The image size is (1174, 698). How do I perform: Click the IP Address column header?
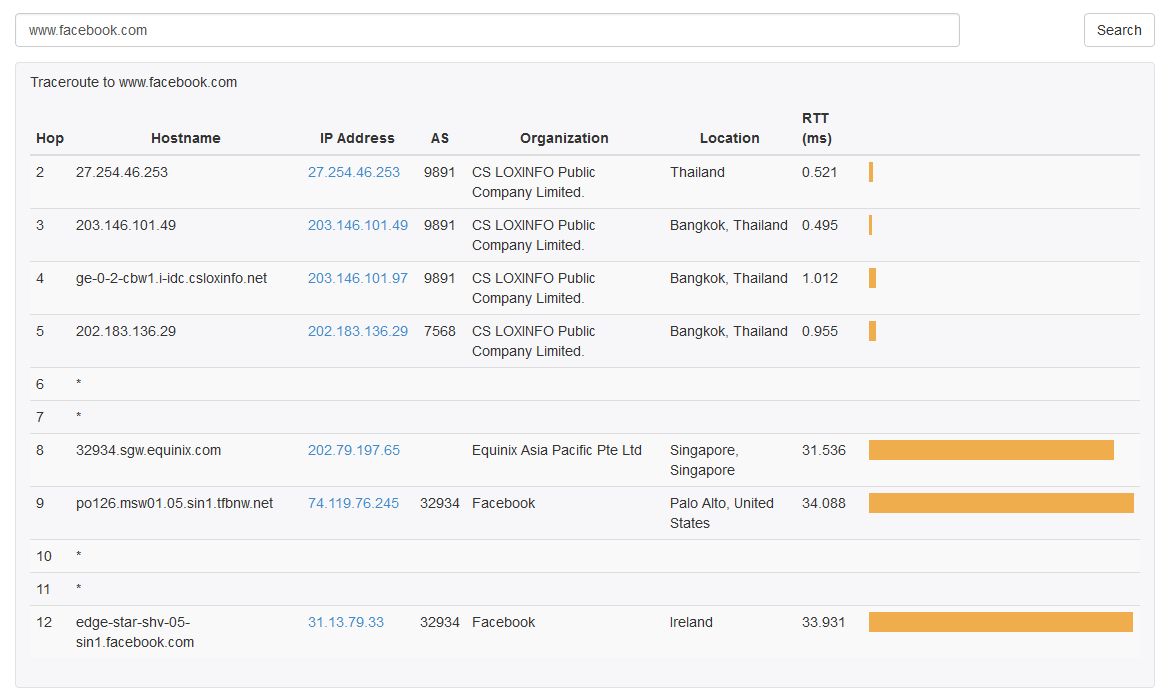[x=357, y=138]
